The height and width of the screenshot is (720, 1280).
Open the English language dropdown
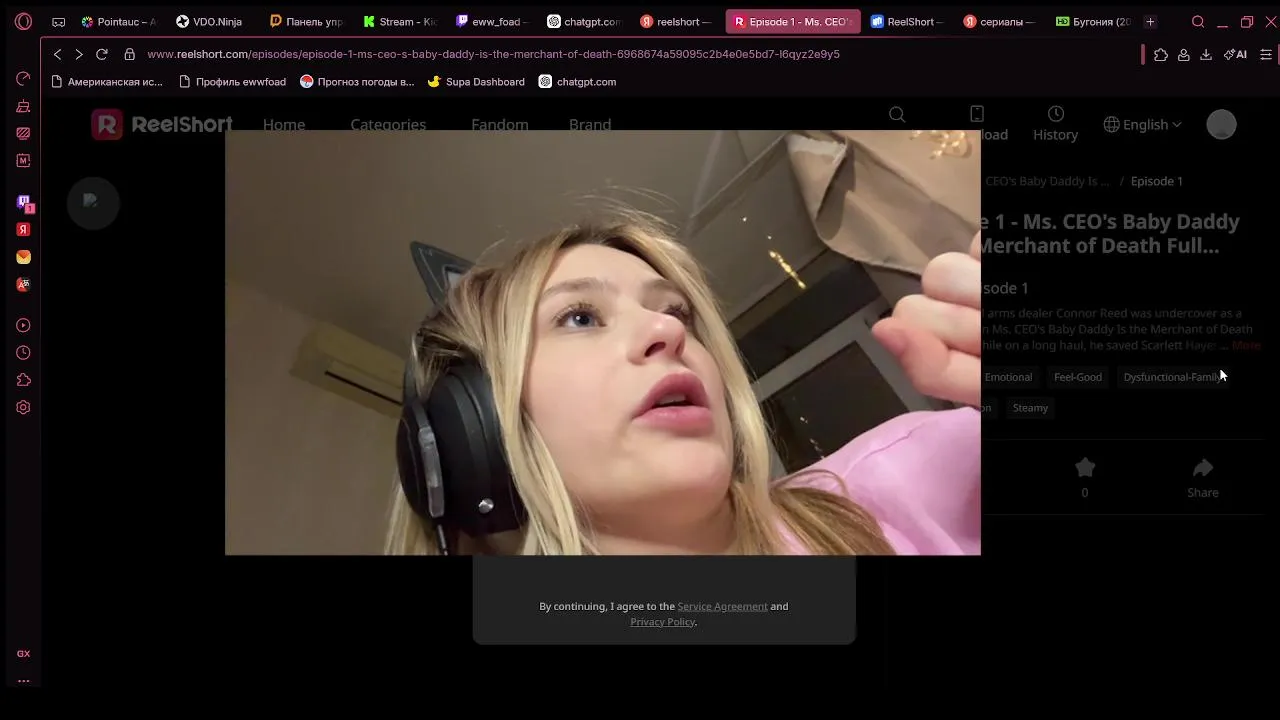coord(1142,124)
